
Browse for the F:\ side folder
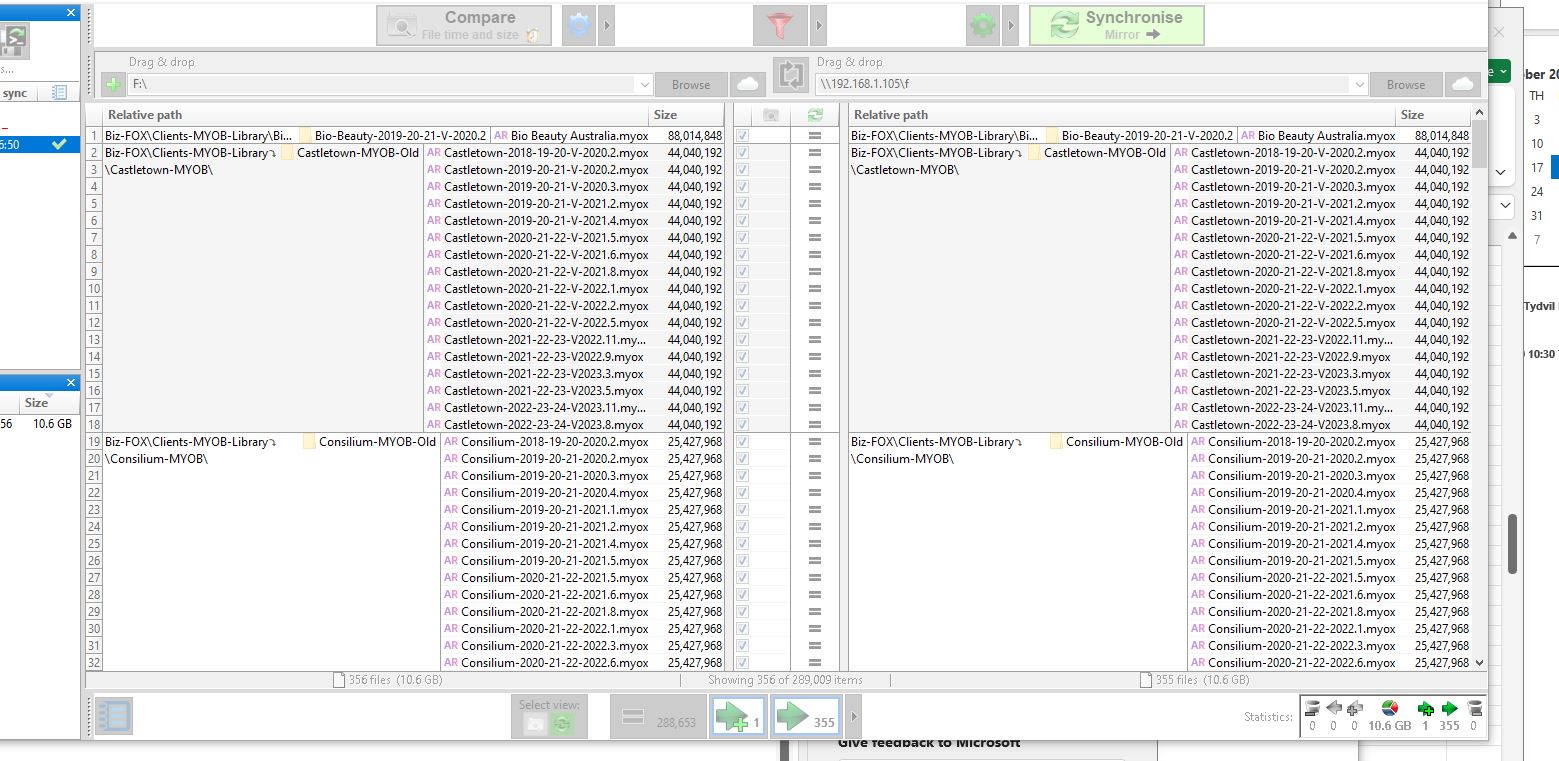pyautogui.click(x=691, y=85)
